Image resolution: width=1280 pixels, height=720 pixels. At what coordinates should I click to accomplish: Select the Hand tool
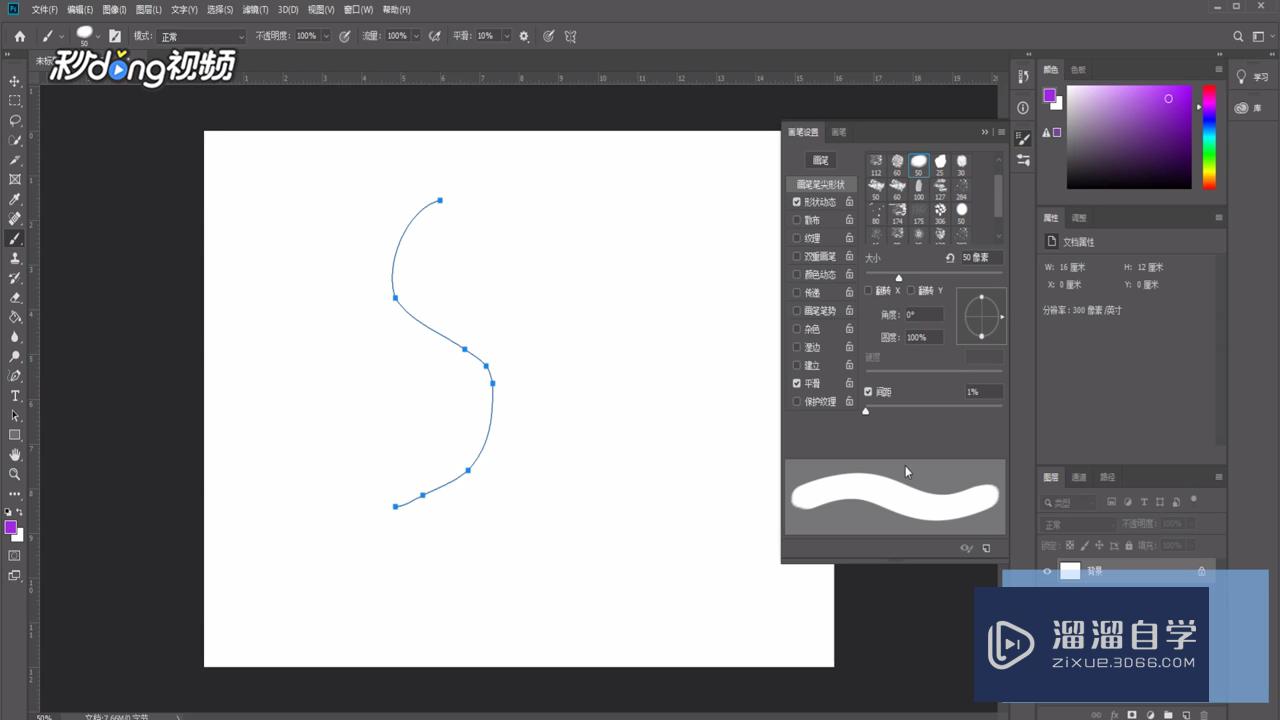[x=15, y=455]
